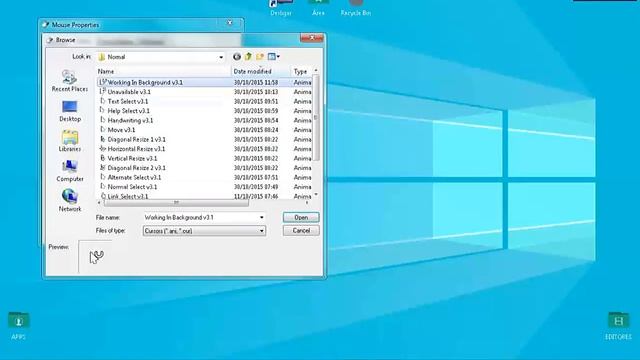
Task: Select Link Select v3.1 file
Action: coord(128,196)
